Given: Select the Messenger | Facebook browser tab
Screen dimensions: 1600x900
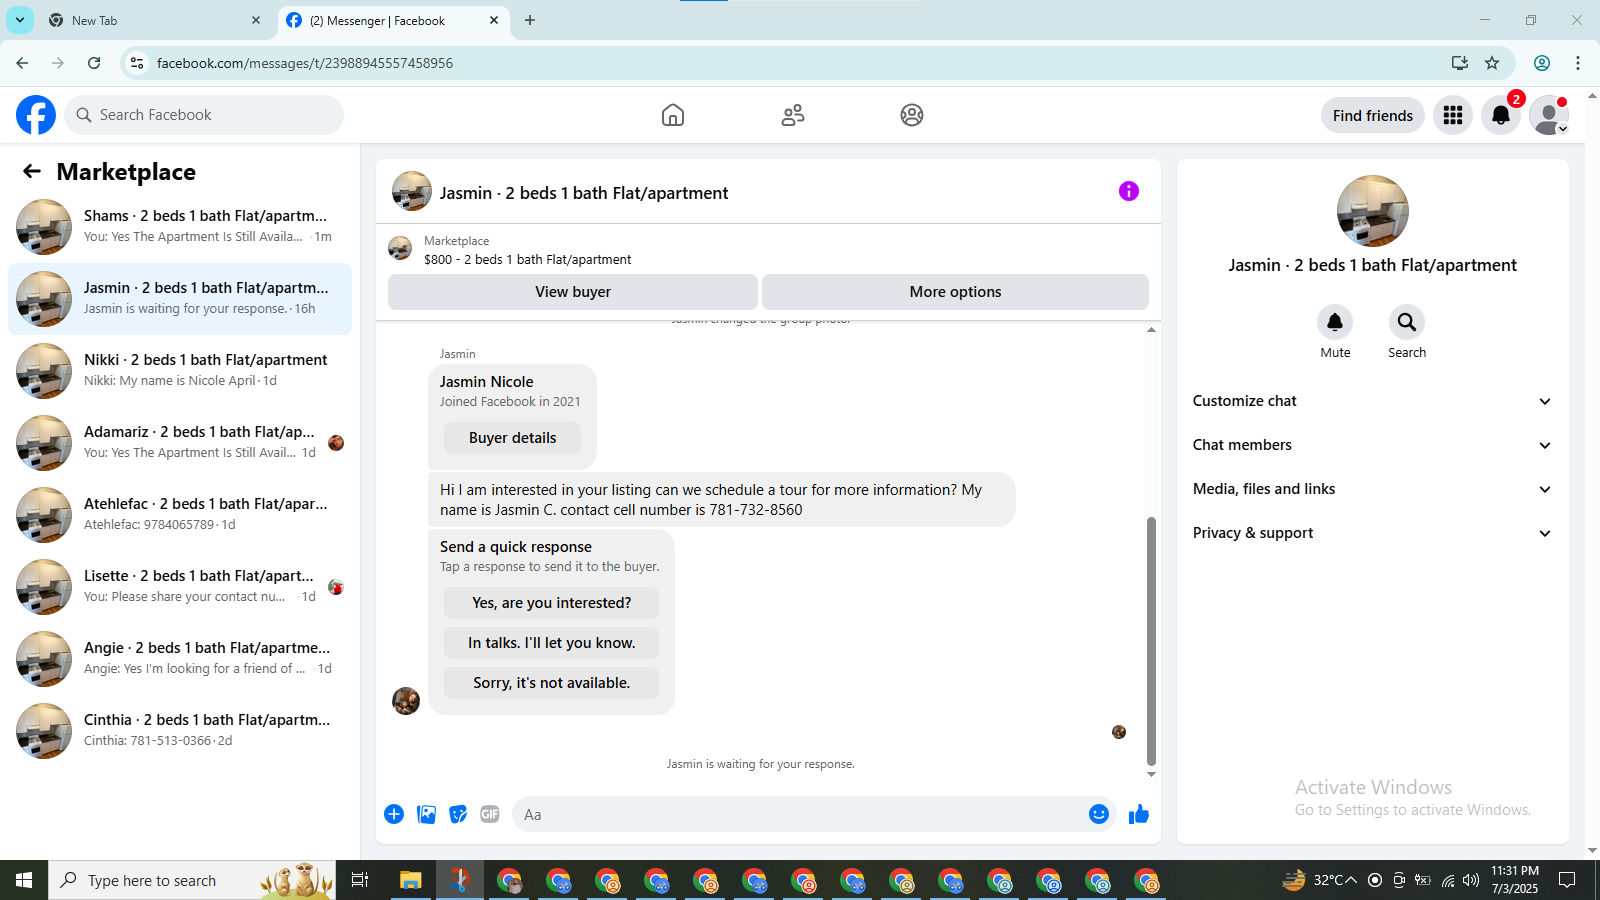Looking at the screenshot, I should (392, 20).
